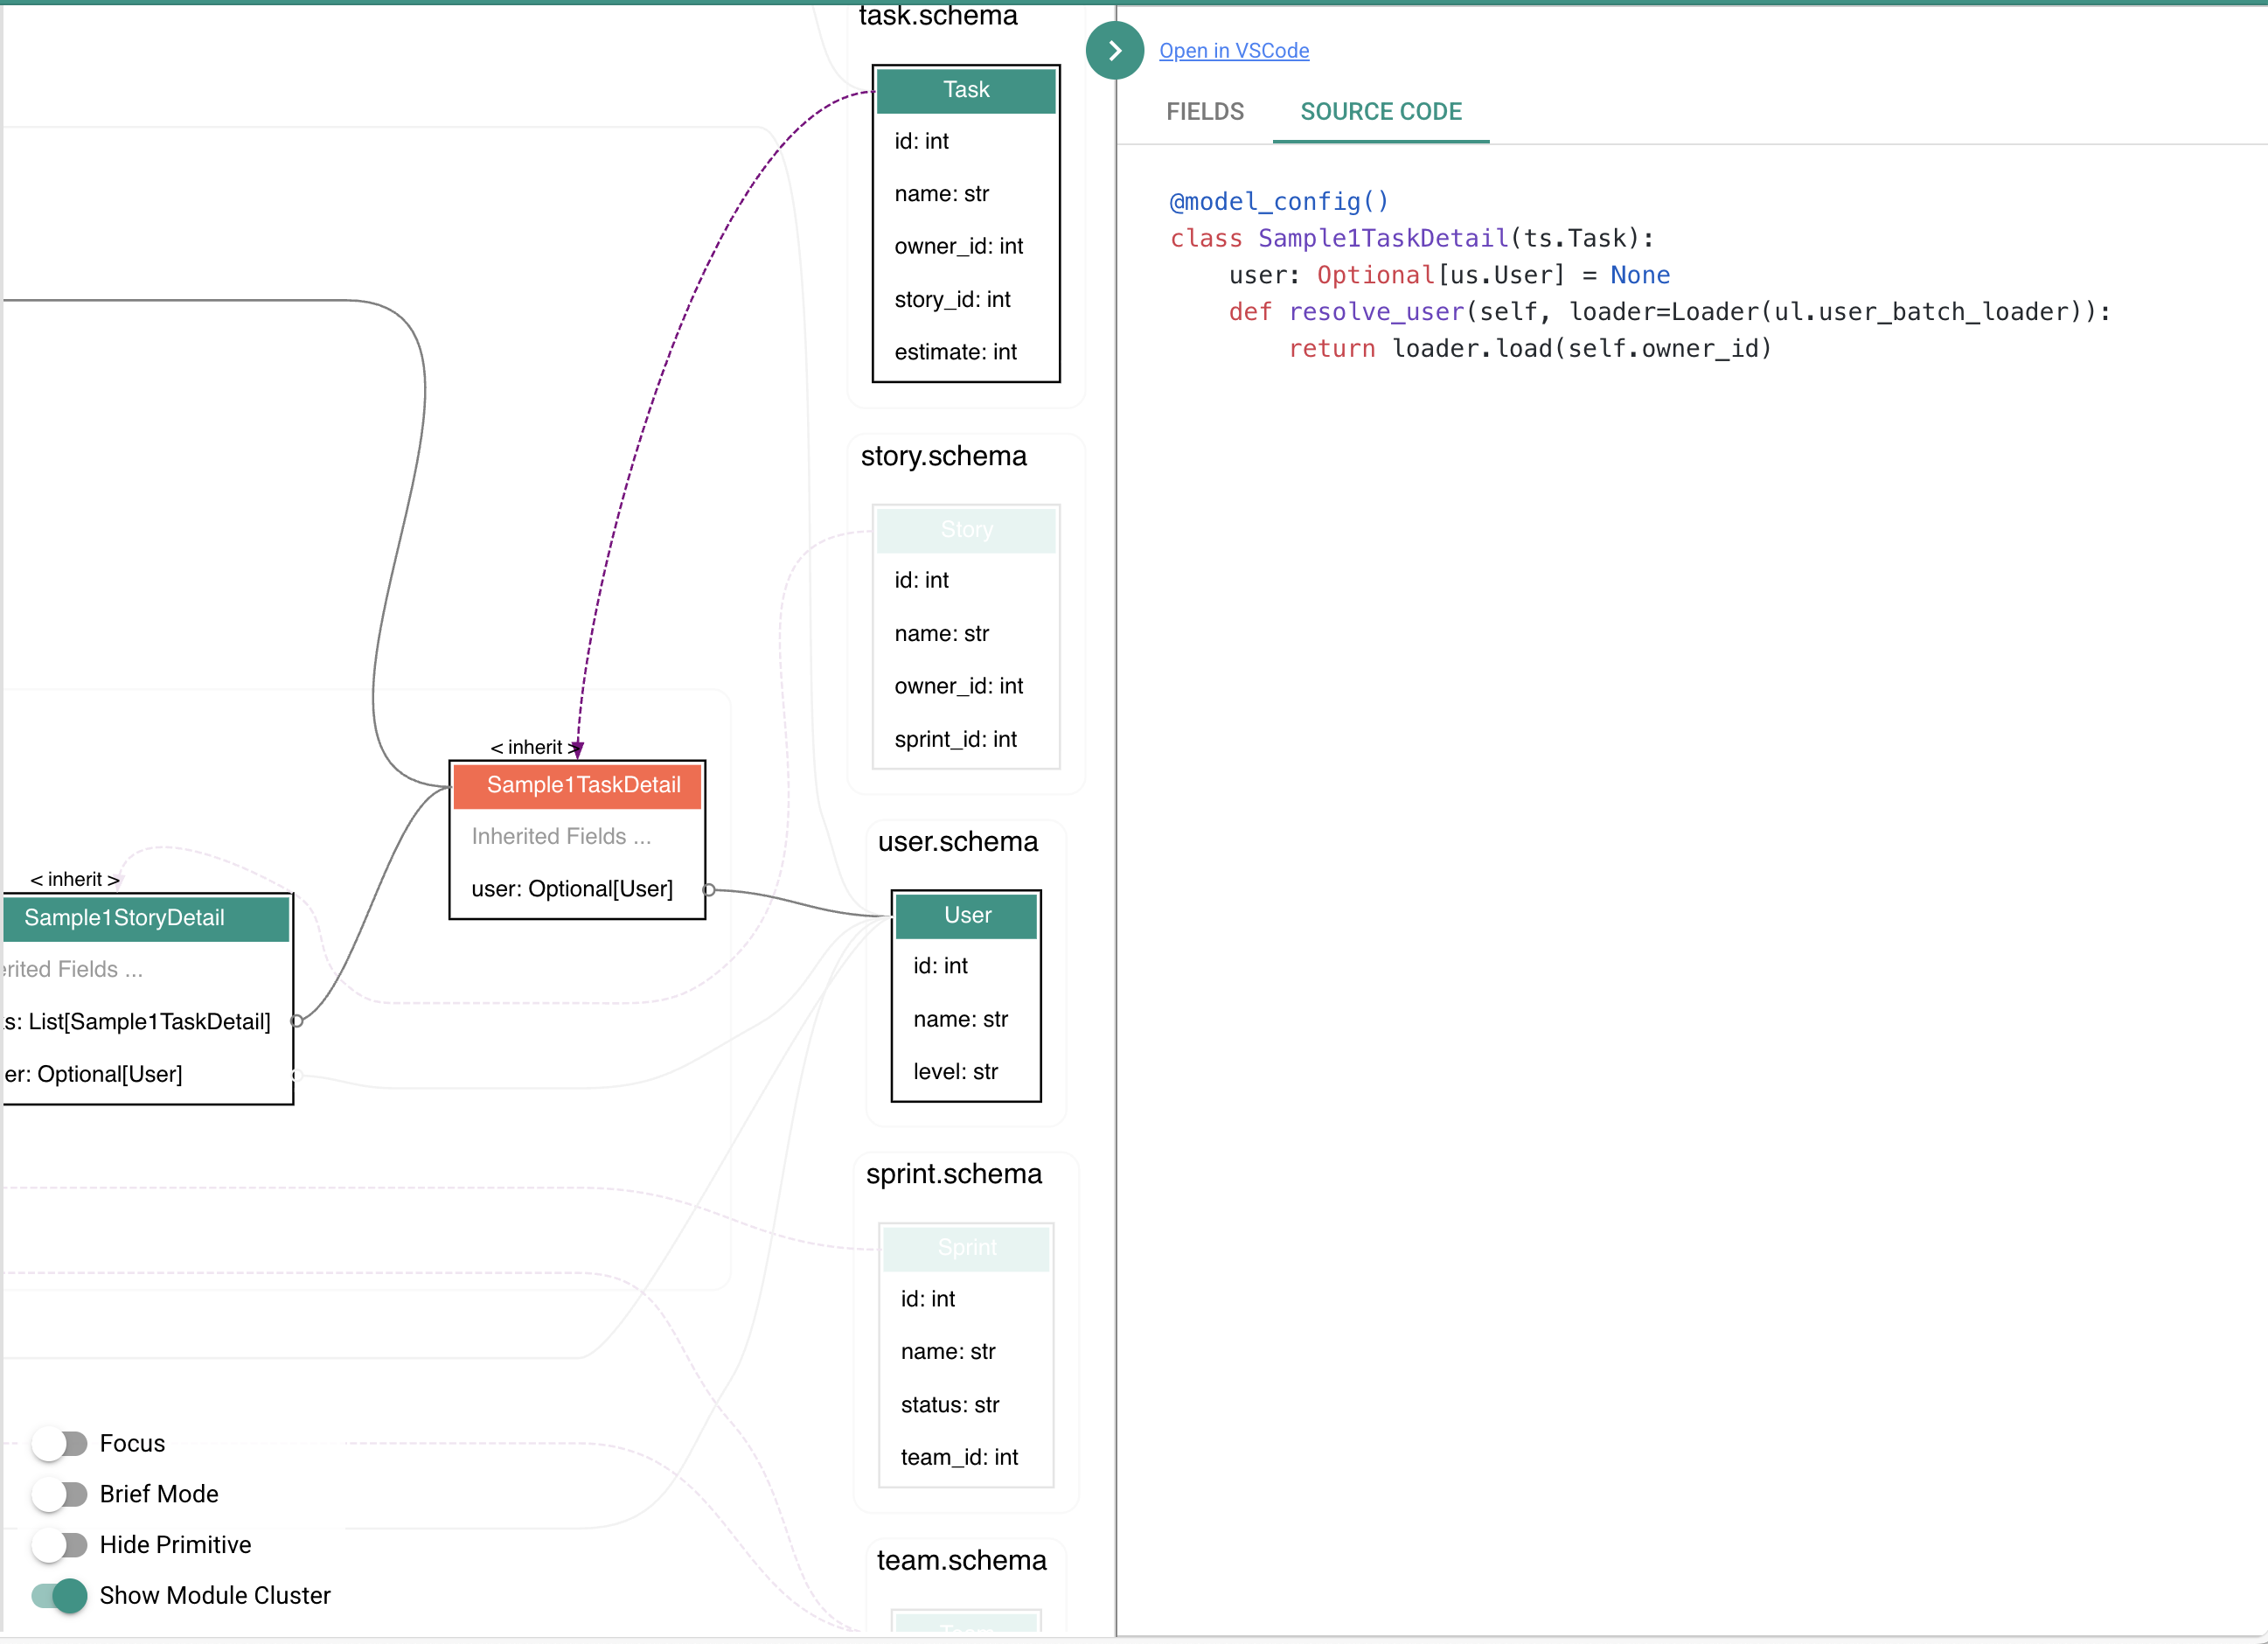Viewport: 2268px width, 1644px height.
Task: Switch to the FIELDS tab
Action: 1204,112
